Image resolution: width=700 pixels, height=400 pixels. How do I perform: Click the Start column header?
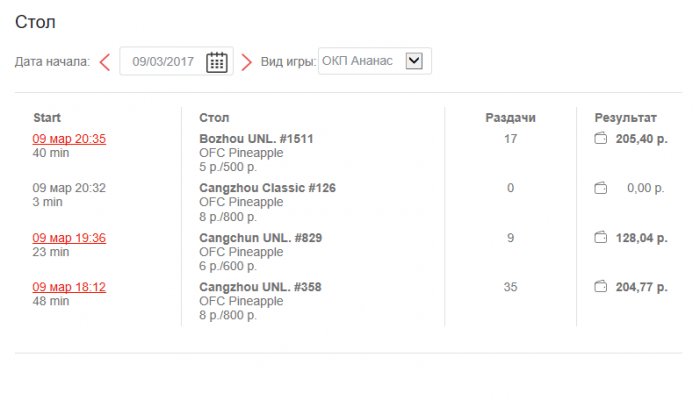coord(47,118)
